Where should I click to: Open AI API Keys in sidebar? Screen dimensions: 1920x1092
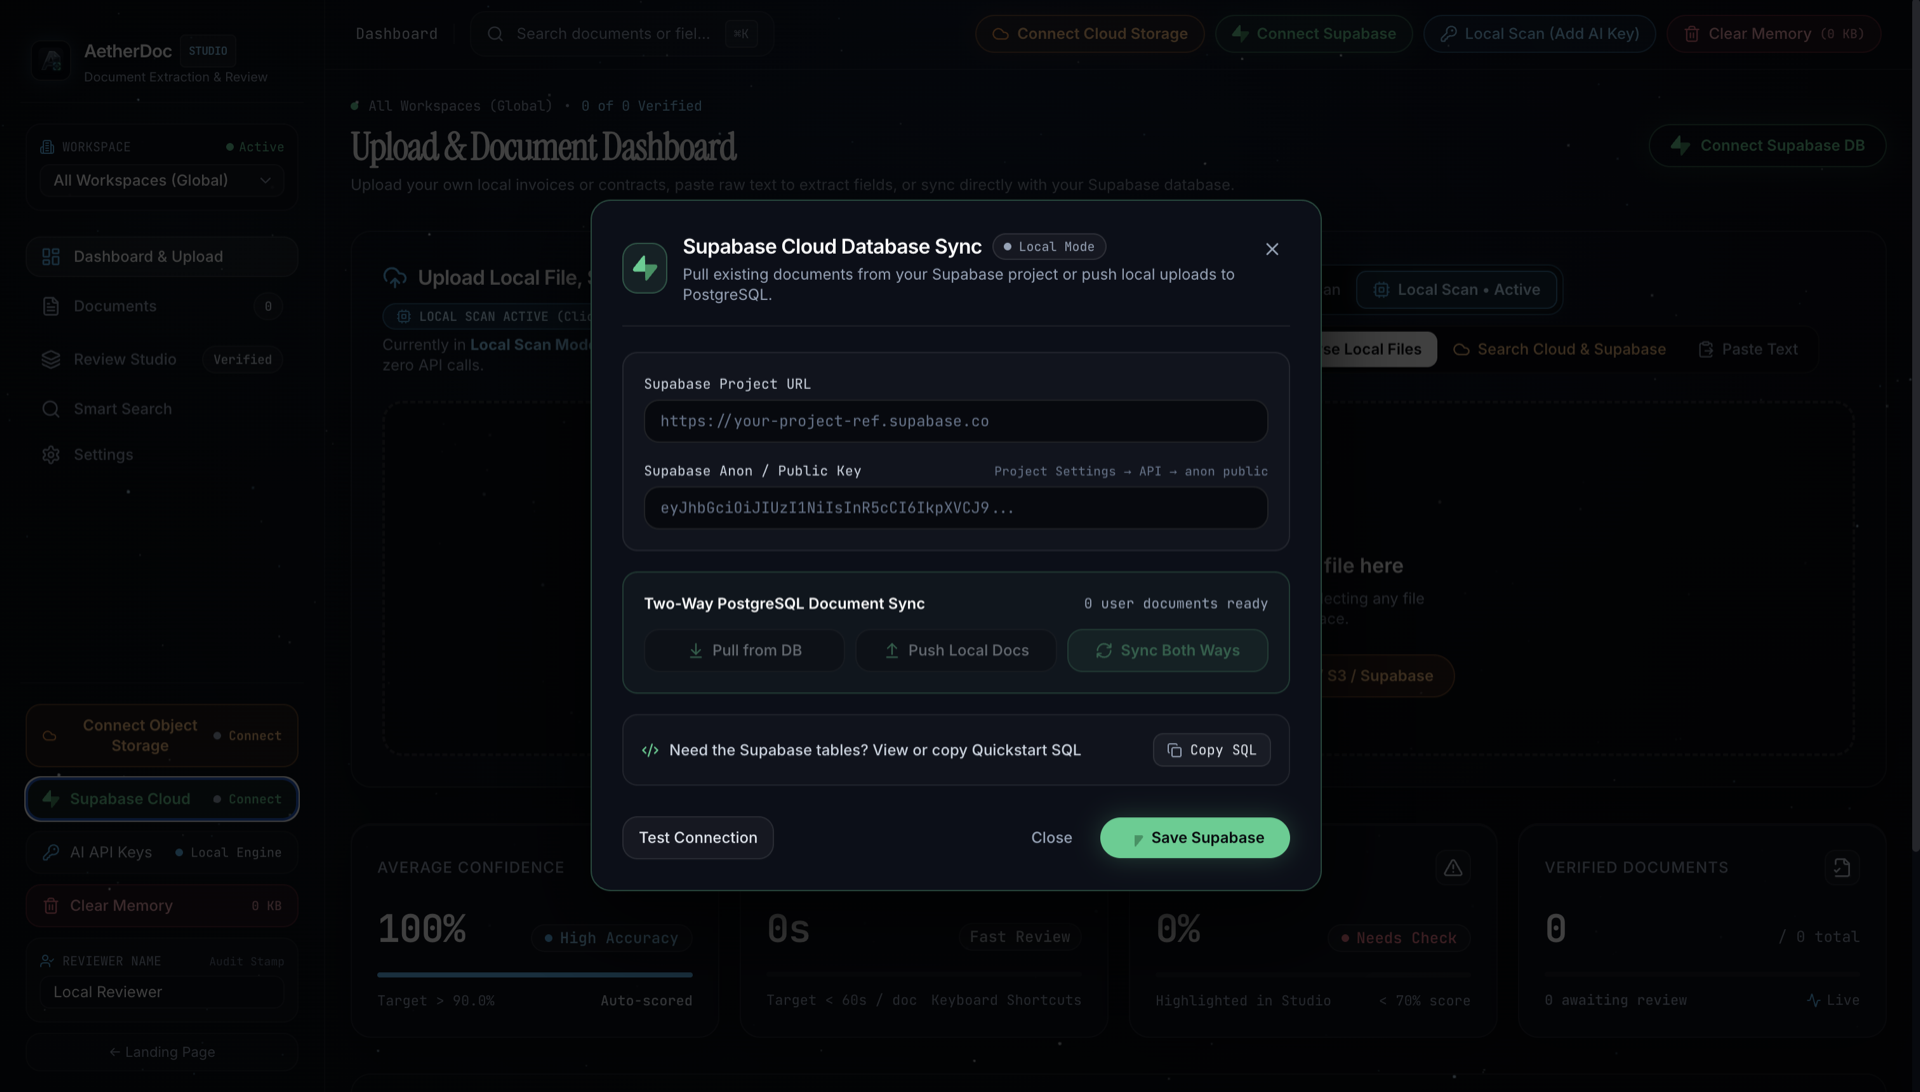point(162,853)
